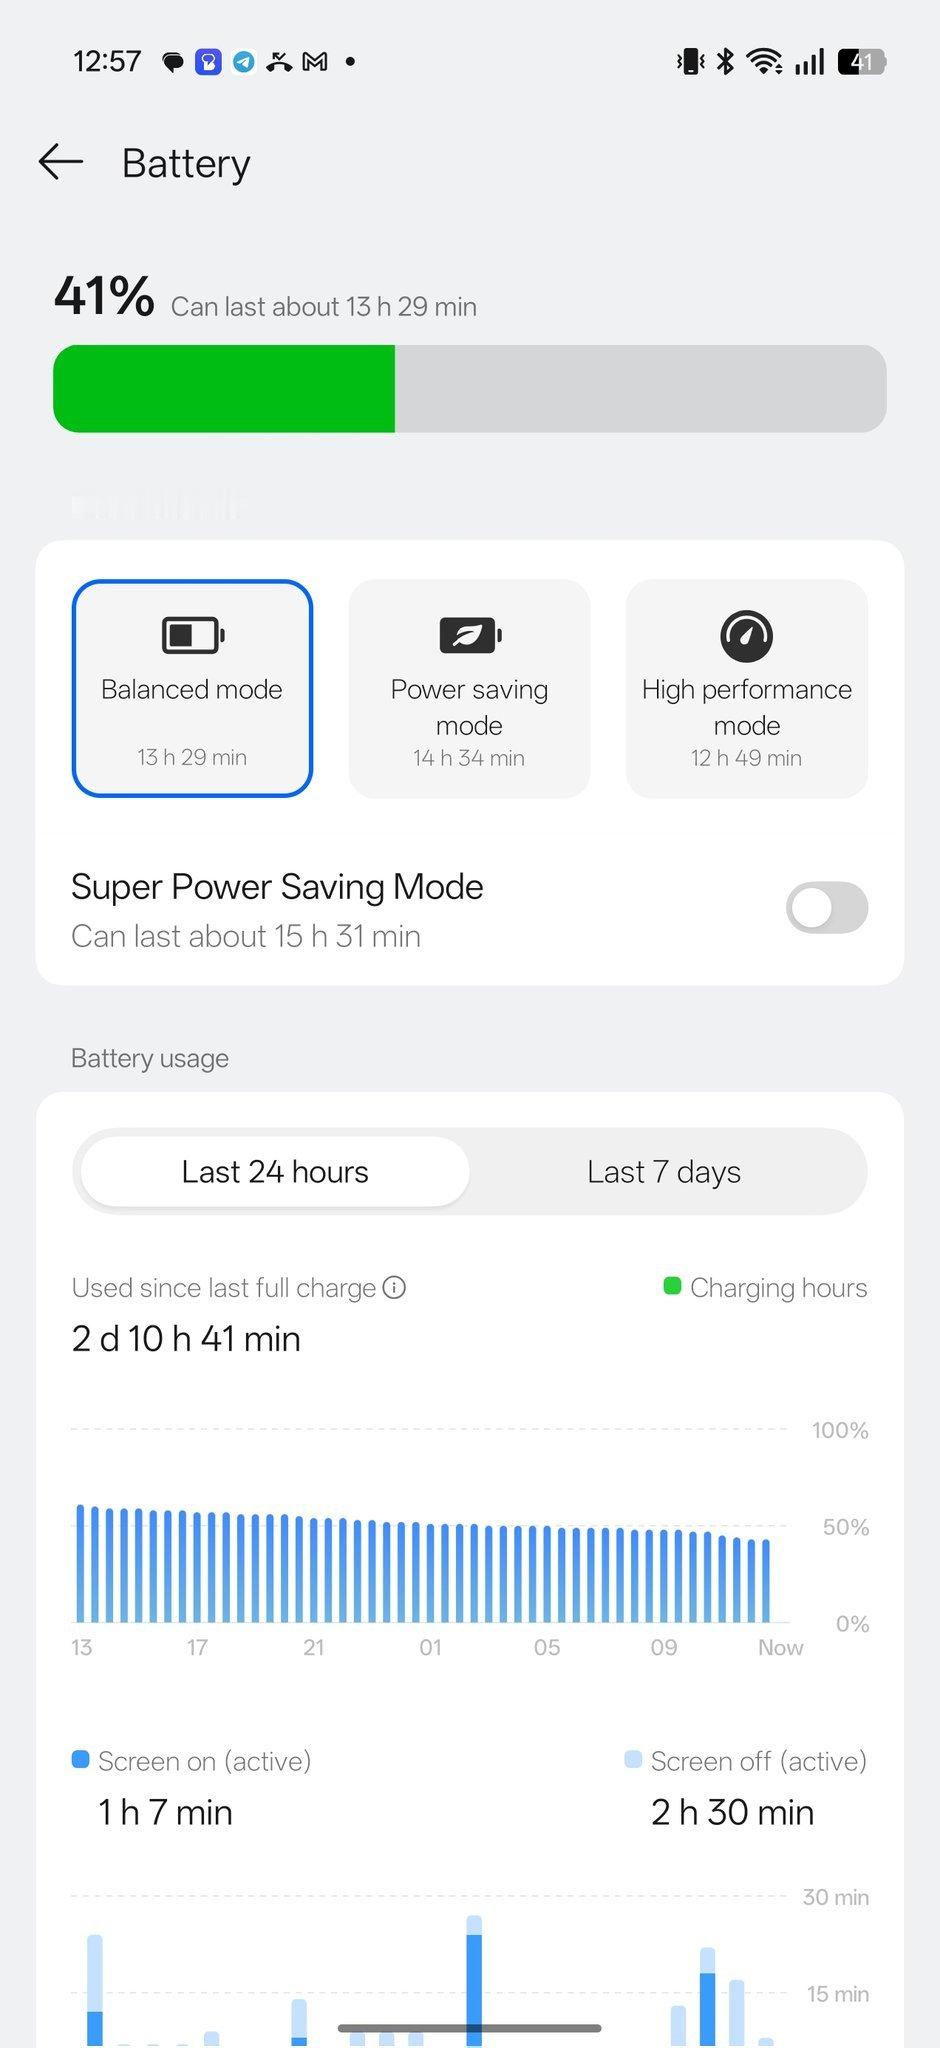Enable Super Power Saving Mode switch
Screen dimensions: 940x2048
827,908
